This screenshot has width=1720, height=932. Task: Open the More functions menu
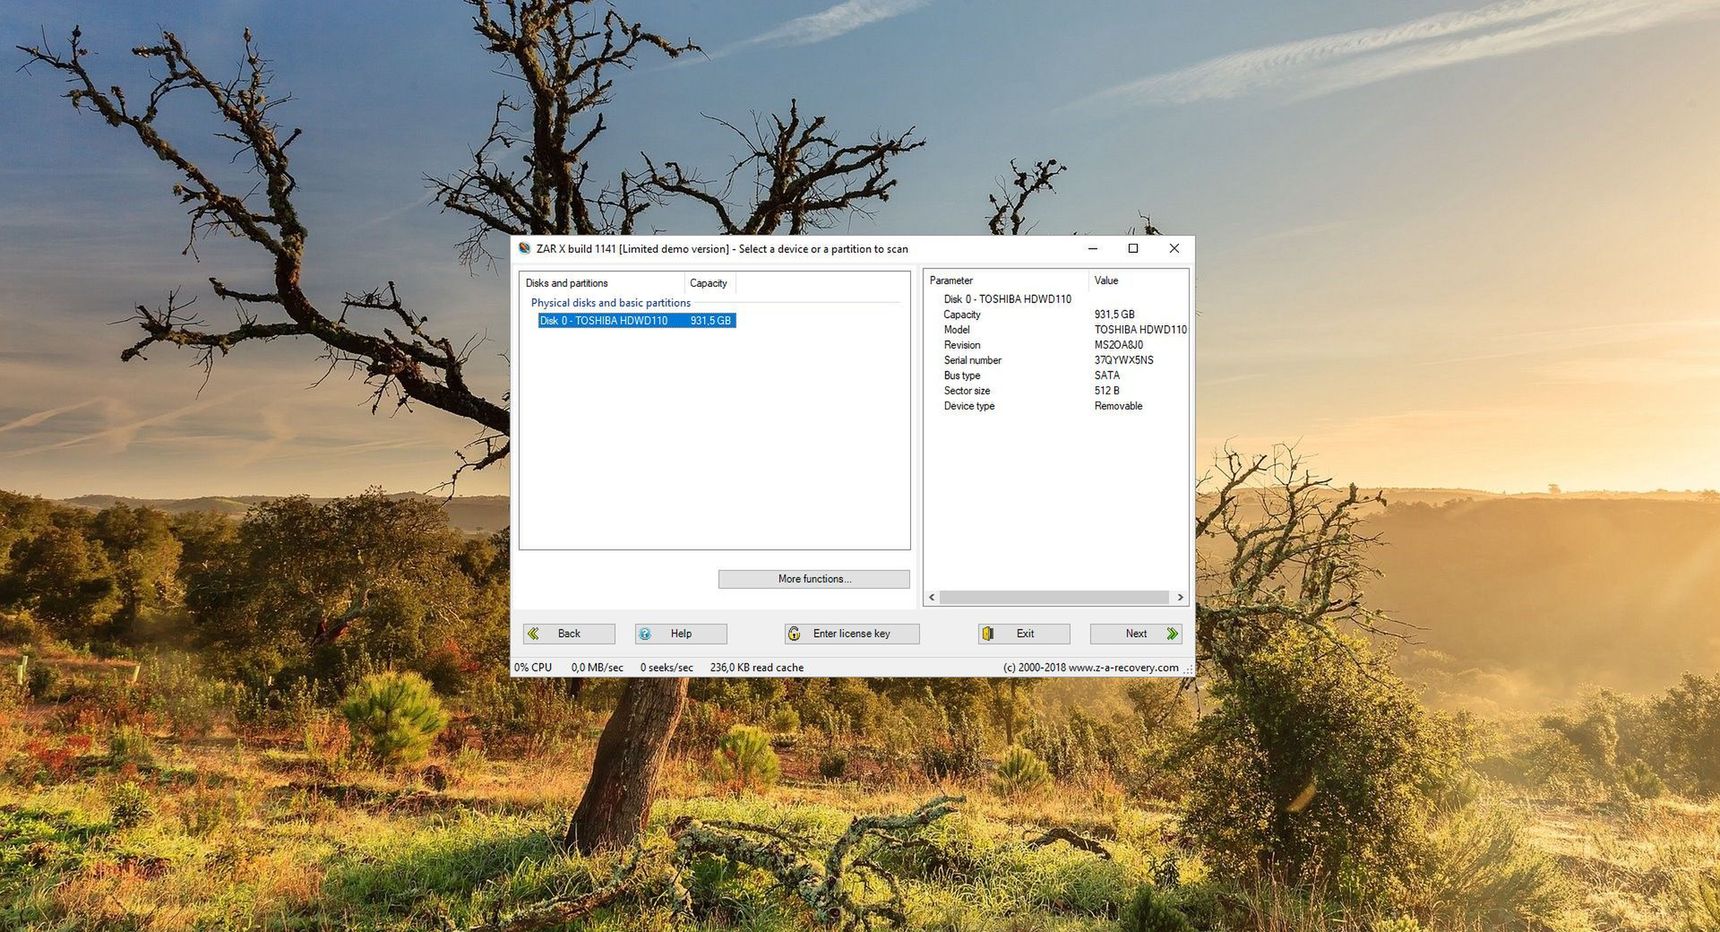[x=814, y=579]
